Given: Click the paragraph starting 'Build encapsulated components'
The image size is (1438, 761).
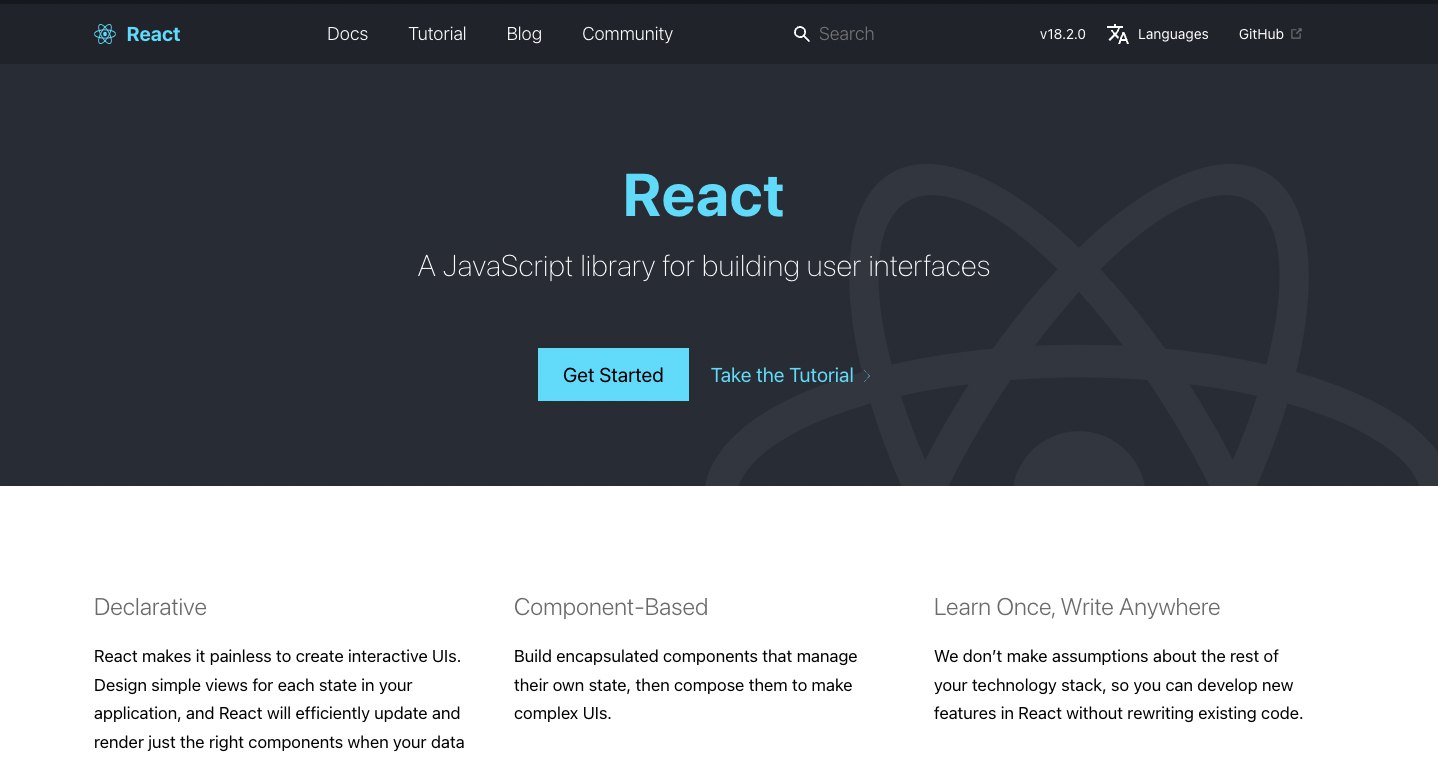Looking at the screenshot, I should pyautogui.click(x=686, y=685).
